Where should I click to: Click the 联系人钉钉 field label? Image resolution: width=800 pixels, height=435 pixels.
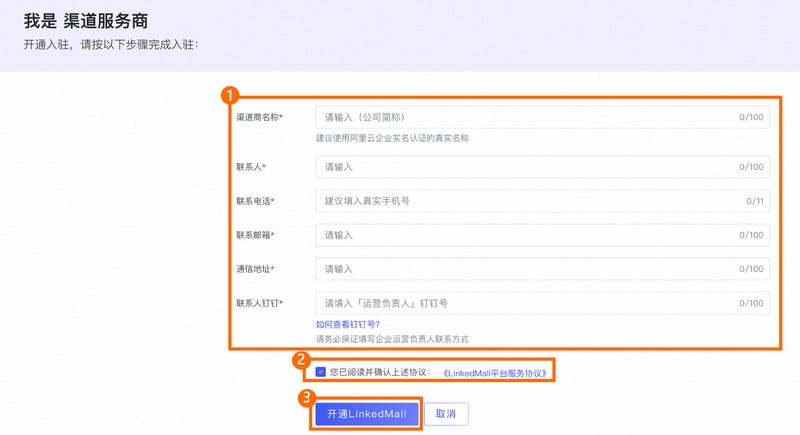tap(259, 303)
